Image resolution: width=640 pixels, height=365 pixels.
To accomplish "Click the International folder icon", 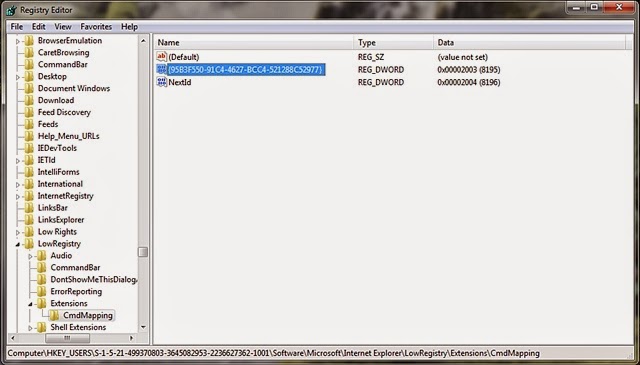I will [29, 184].
